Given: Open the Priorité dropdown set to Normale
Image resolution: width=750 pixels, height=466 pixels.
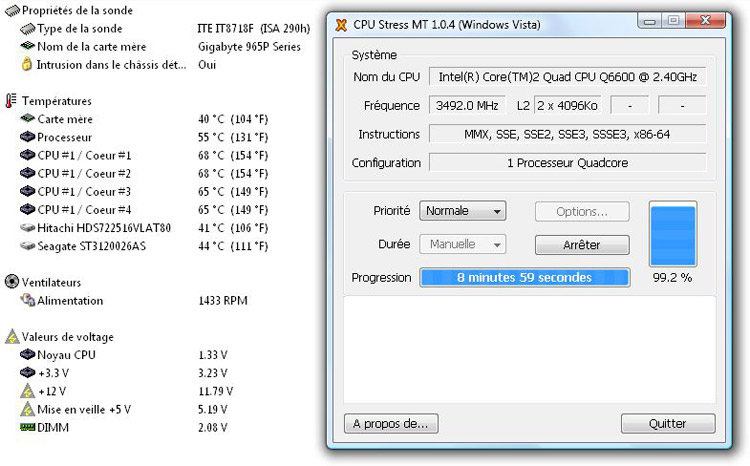Looking at the screenshot, I should coord(462,211).
